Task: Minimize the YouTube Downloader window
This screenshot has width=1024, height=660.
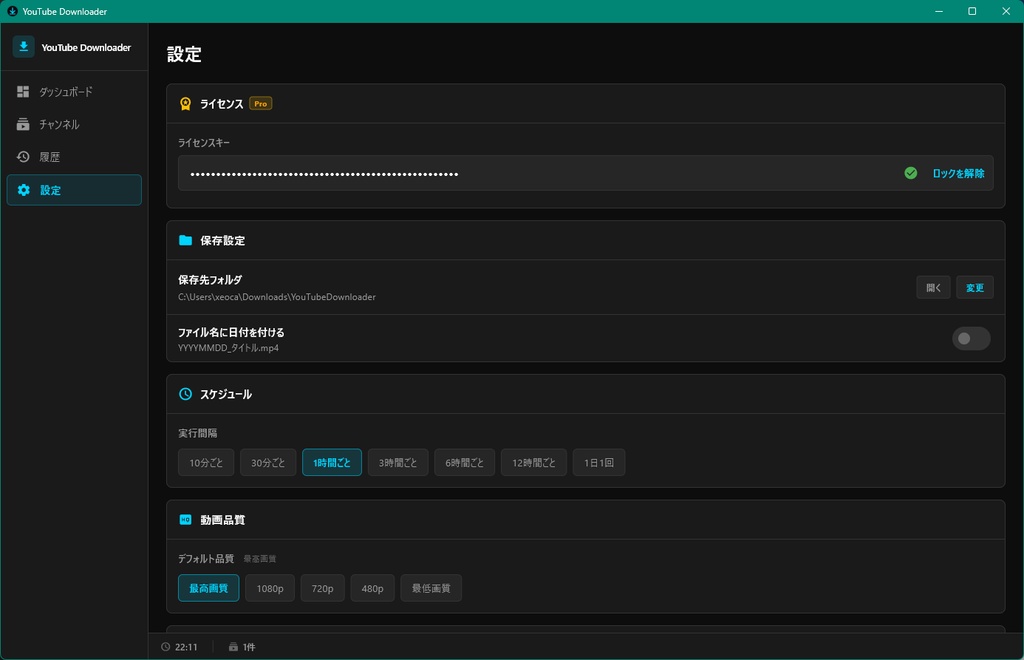Action: (939, 11)
